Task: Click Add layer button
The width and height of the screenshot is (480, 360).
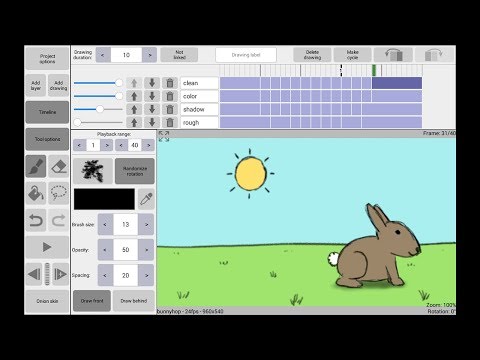Action: click(x=36, y=85)
